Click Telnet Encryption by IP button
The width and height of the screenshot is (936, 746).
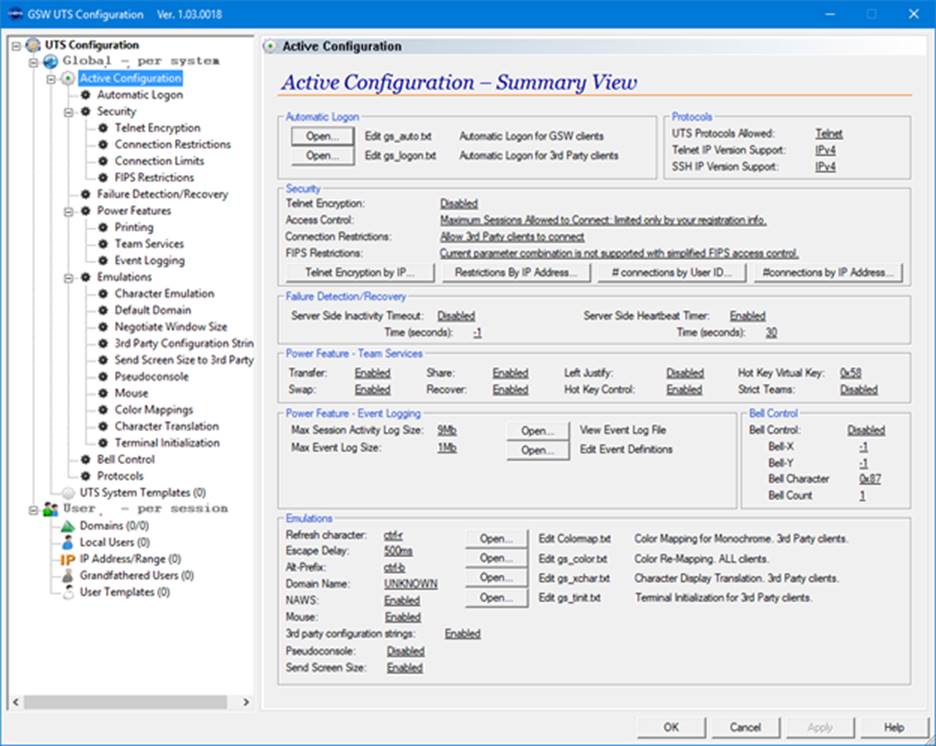(360, 273)
